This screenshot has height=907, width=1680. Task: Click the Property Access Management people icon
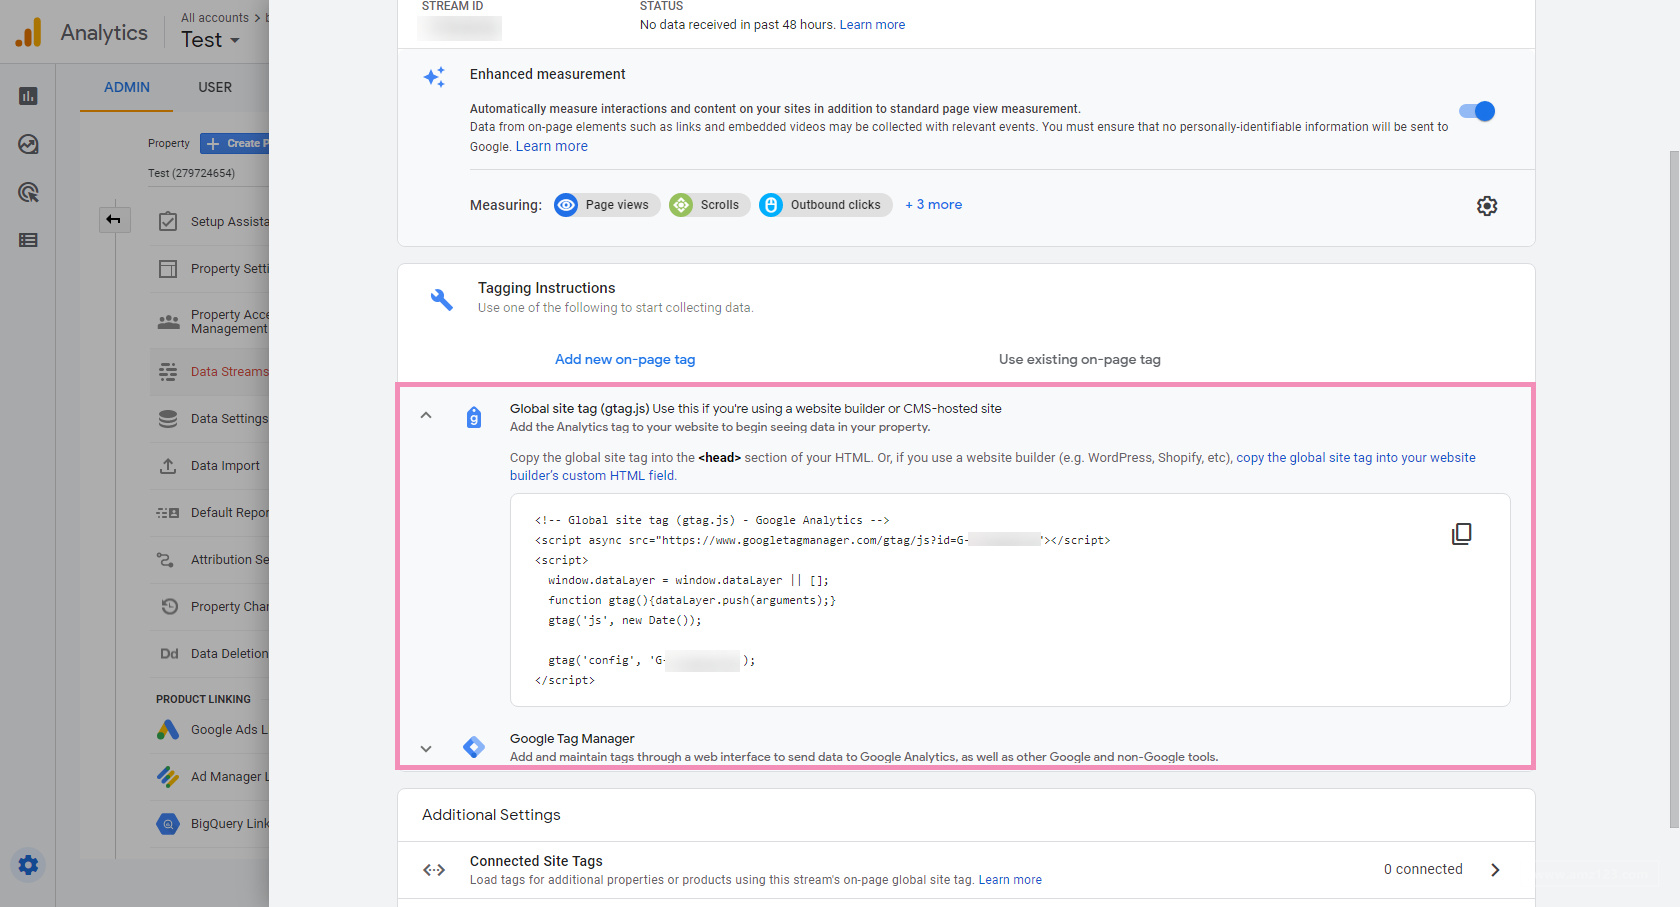coord(168,322)
